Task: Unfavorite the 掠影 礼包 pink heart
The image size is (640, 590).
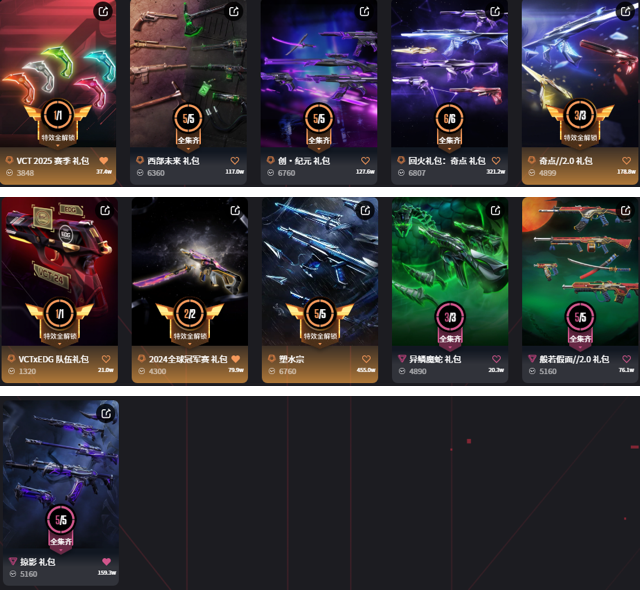Action: pos(107,561)
